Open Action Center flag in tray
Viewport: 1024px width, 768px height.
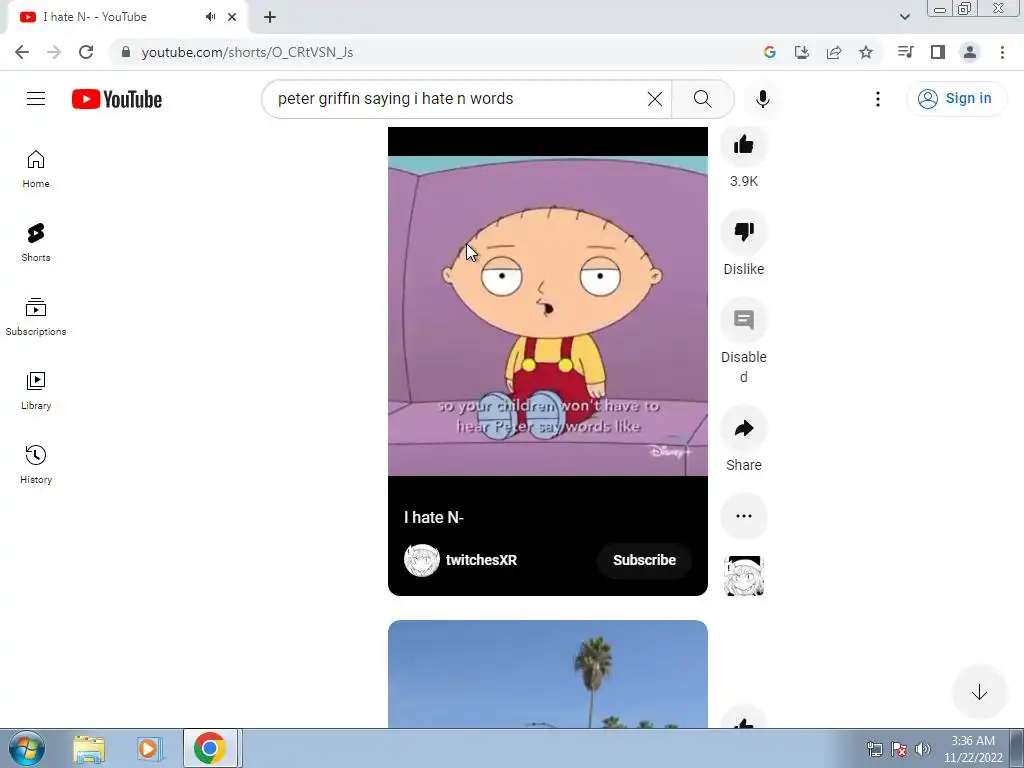pyautogui.click(x=899, y=749)
